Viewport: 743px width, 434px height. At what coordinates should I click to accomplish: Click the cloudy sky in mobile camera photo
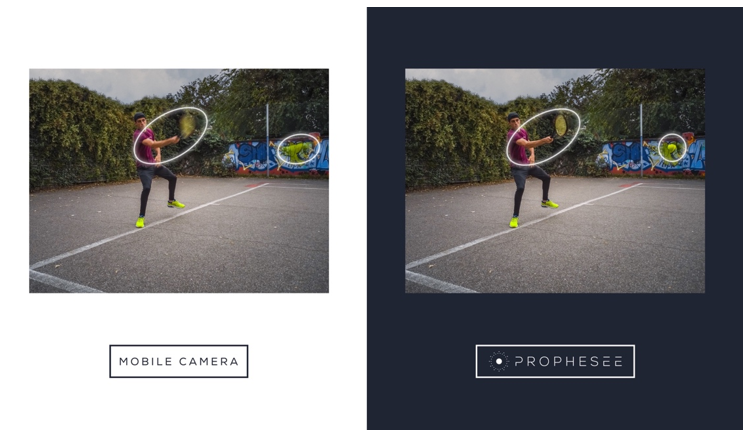(x=124, y=84)
